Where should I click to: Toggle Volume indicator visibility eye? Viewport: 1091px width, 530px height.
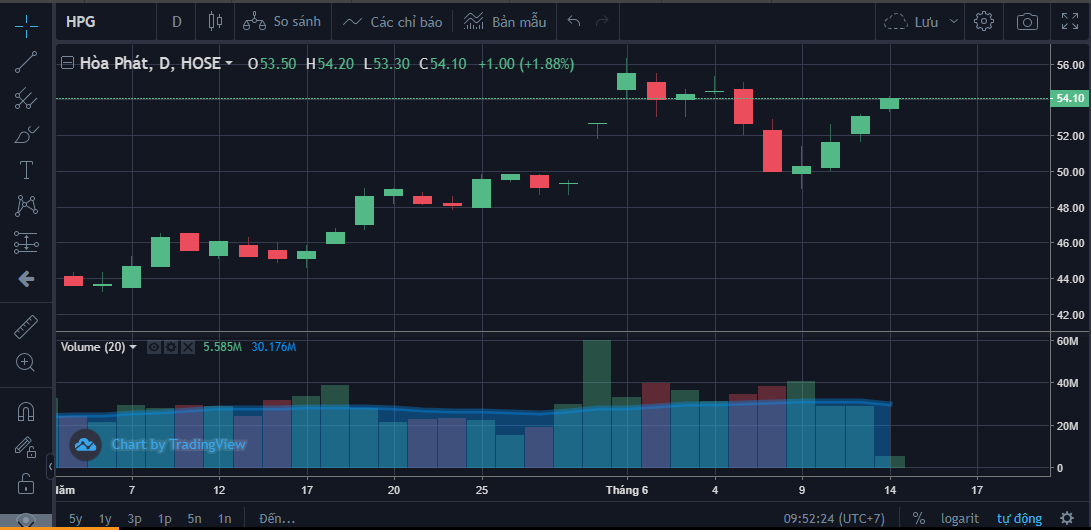pos(154,347)
